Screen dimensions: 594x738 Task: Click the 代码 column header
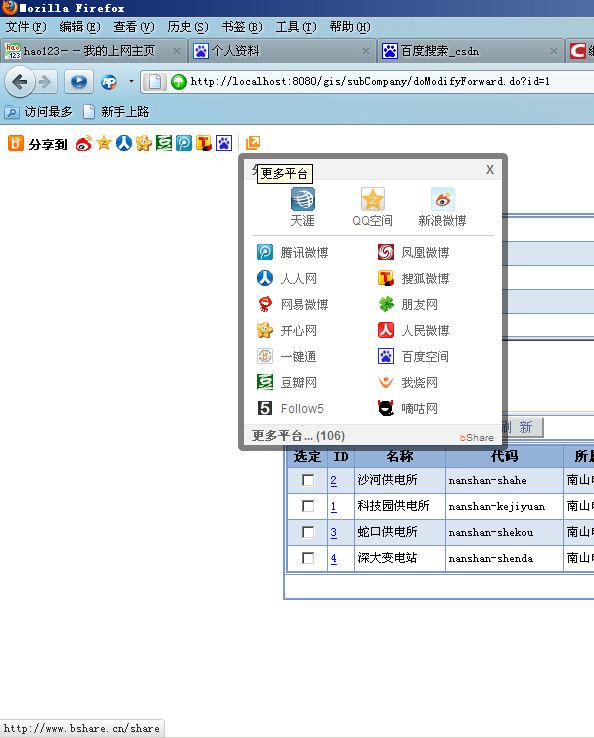coord(504,456)
